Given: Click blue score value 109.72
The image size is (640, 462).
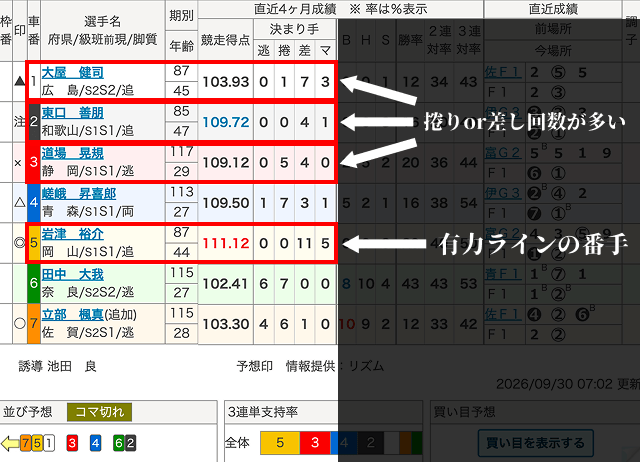Looking at the screenshot, I should 226,122.
